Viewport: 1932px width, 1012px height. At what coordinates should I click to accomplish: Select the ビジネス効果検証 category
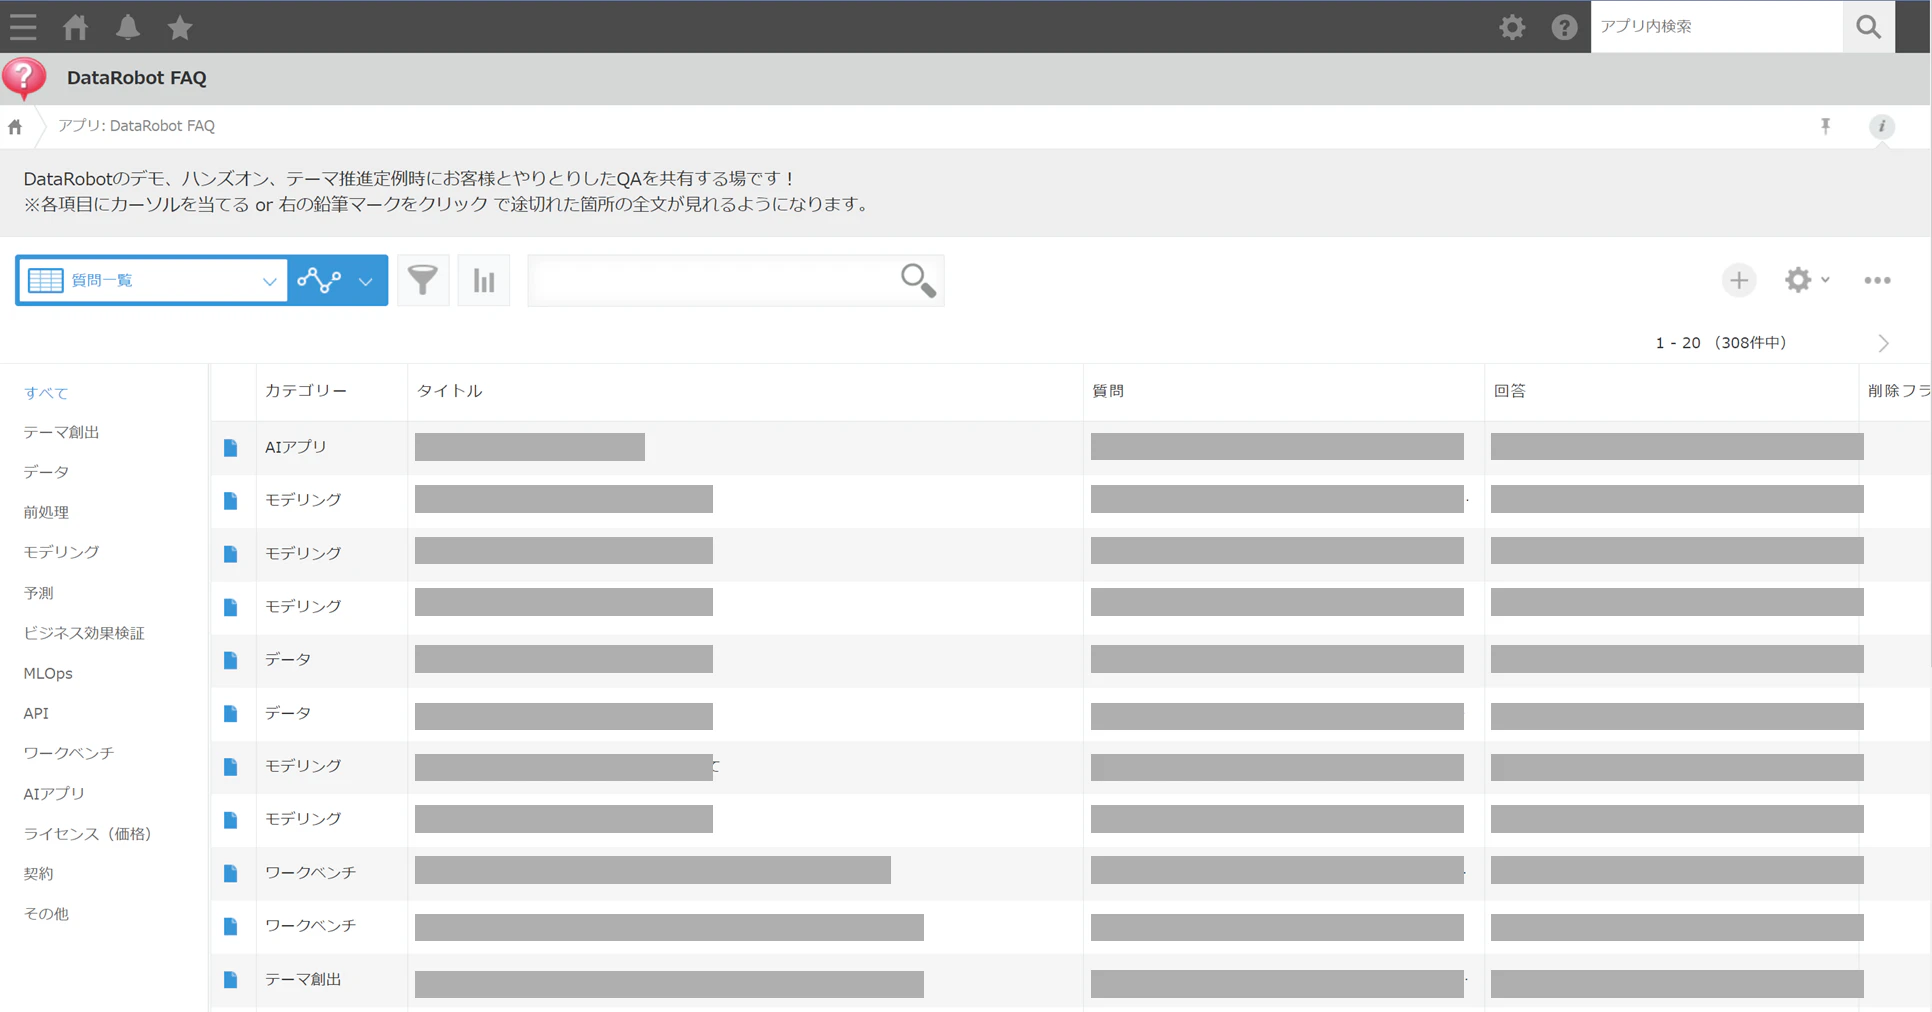[x=84, y=633]
